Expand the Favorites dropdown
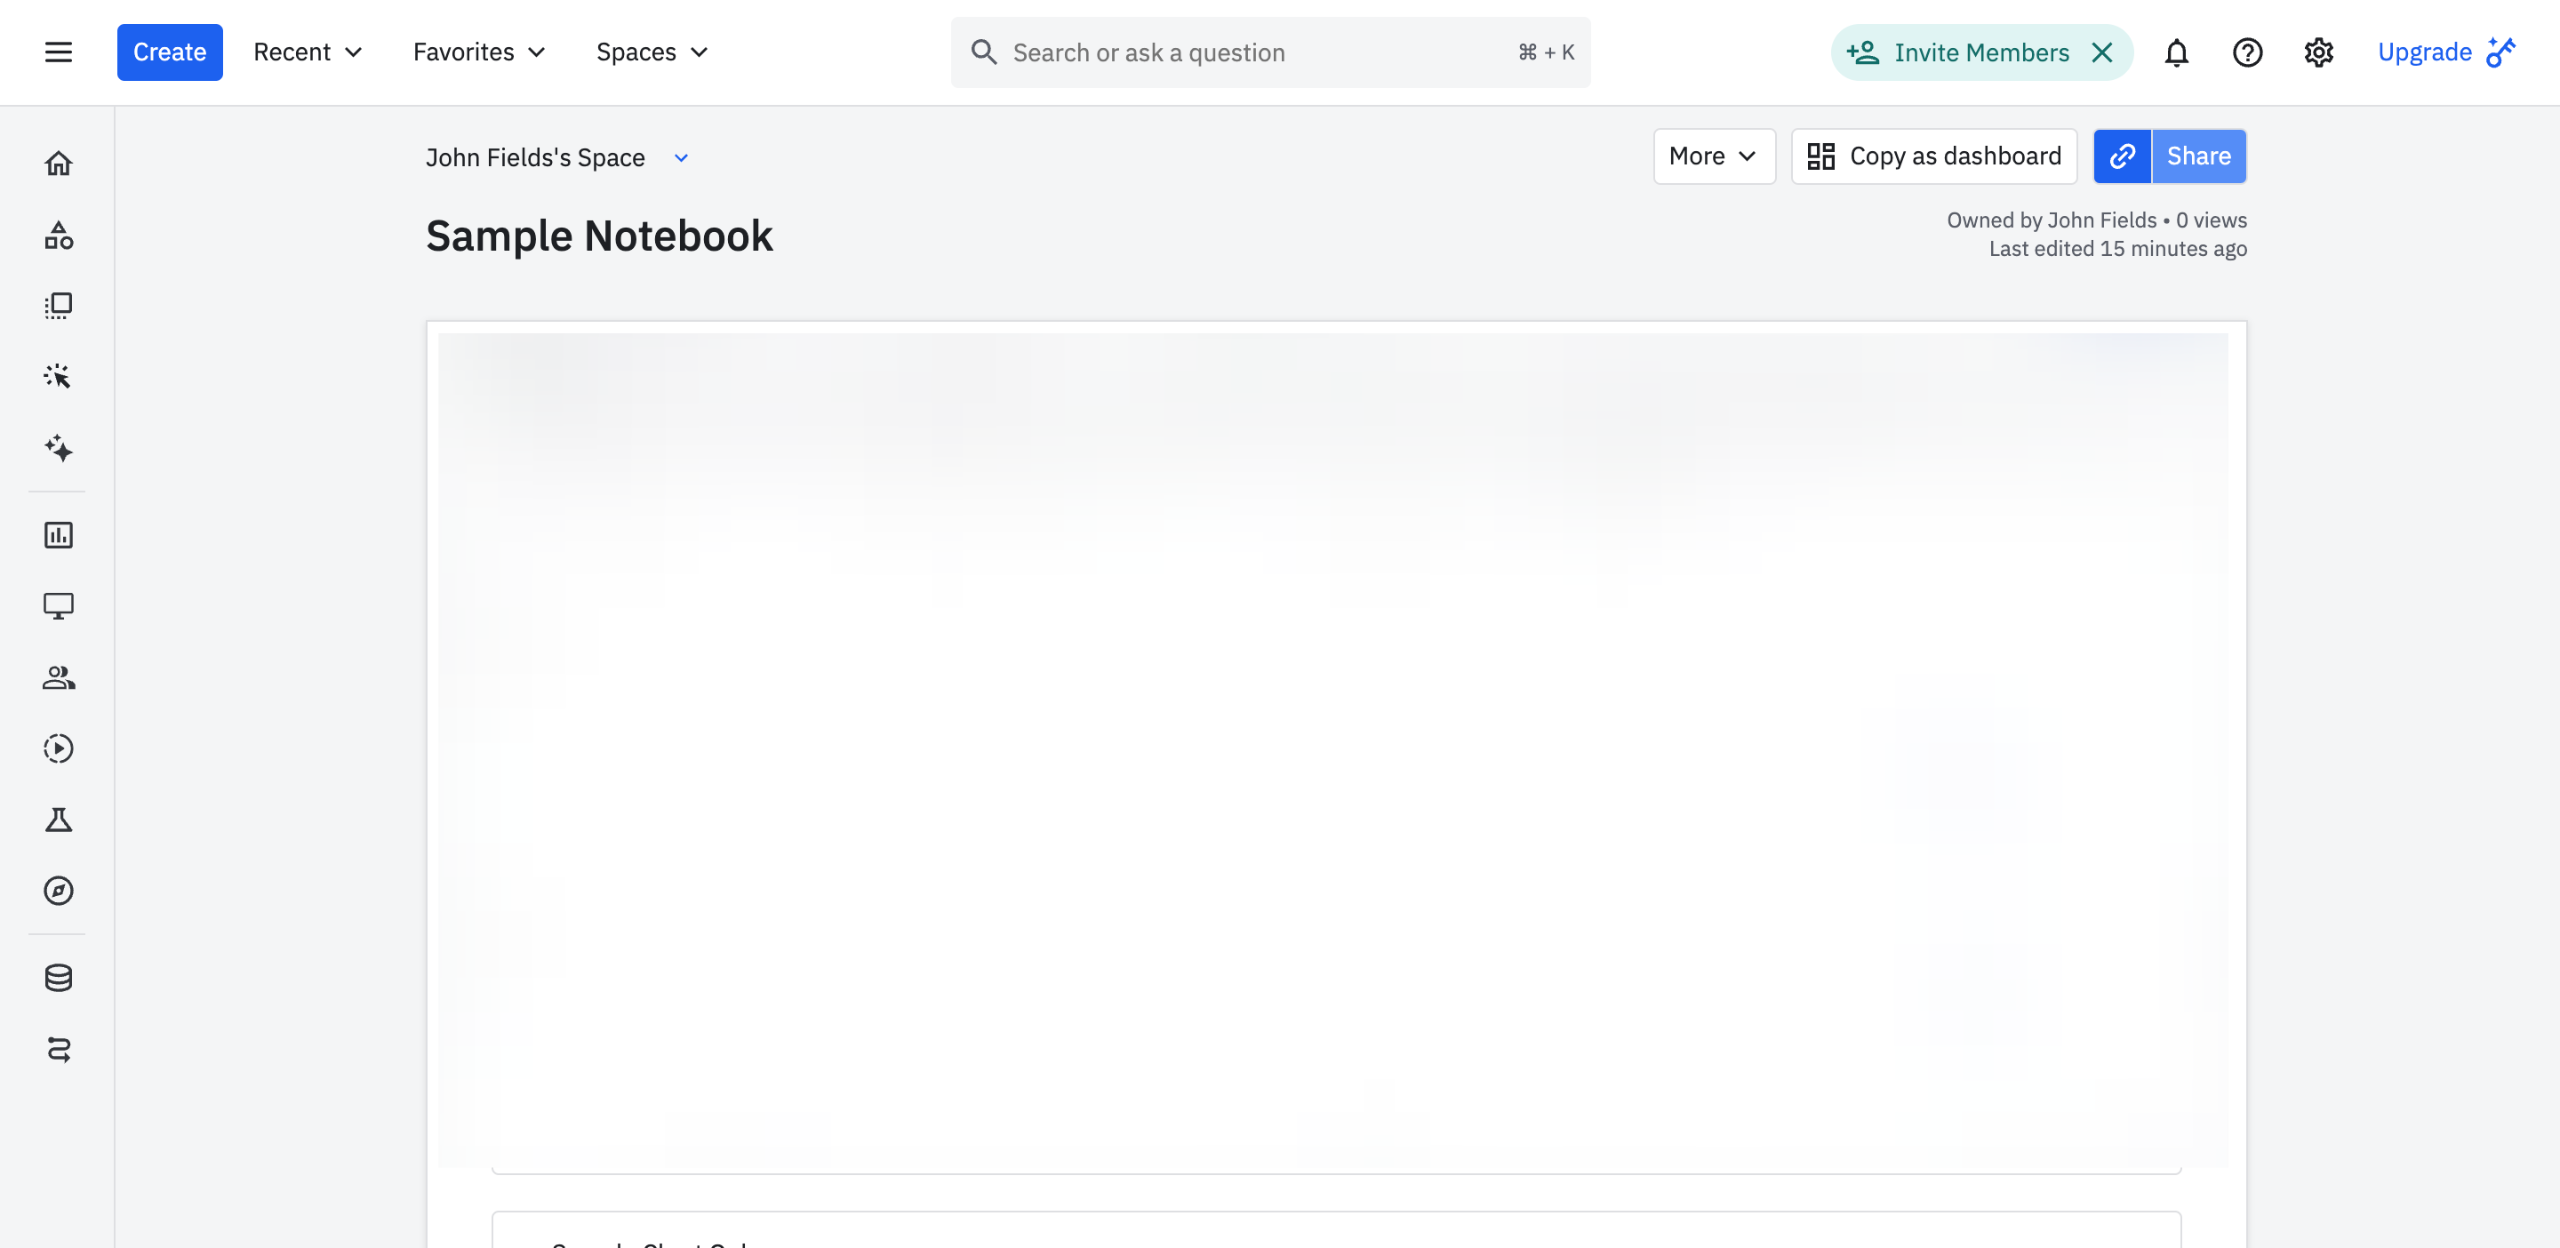The height and width of the screenshot is (1248, 2560). click(x=479, y=52)
